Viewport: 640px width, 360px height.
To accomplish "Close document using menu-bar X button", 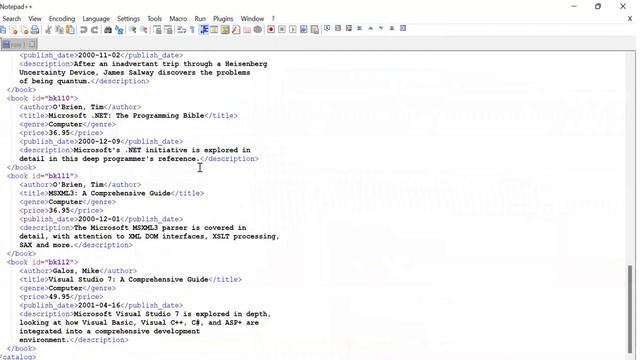I will coord(630,19).
